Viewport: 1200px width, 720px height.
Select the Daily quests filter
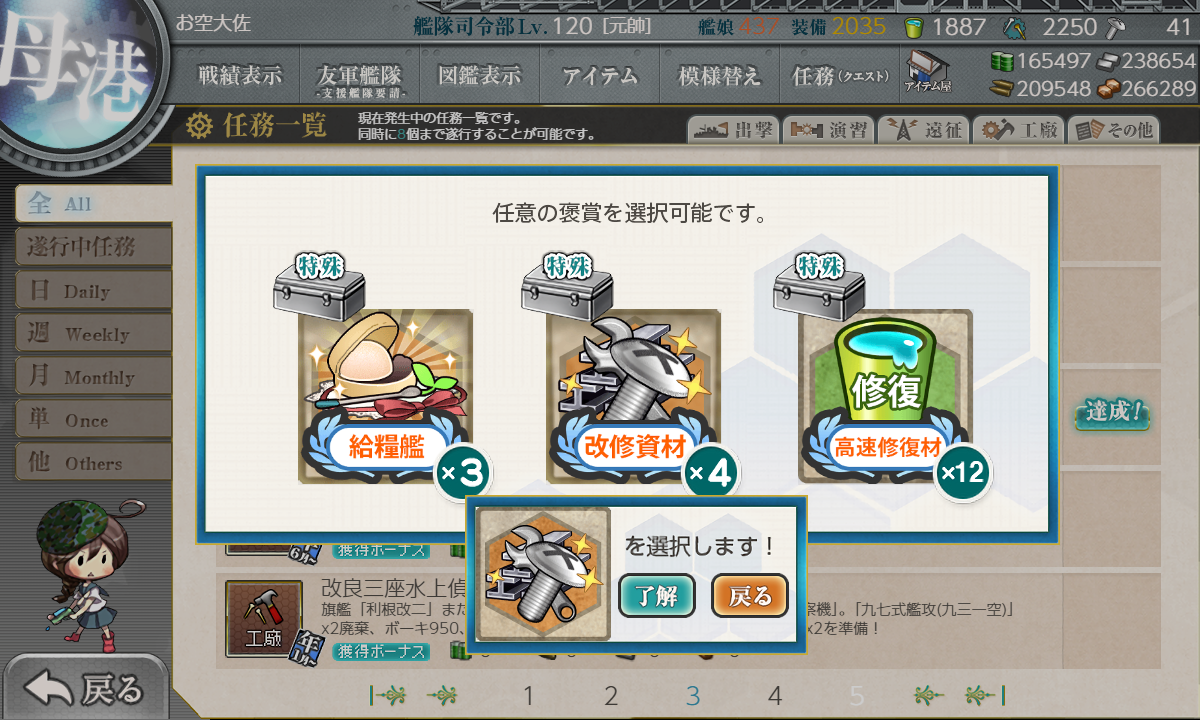93,291
